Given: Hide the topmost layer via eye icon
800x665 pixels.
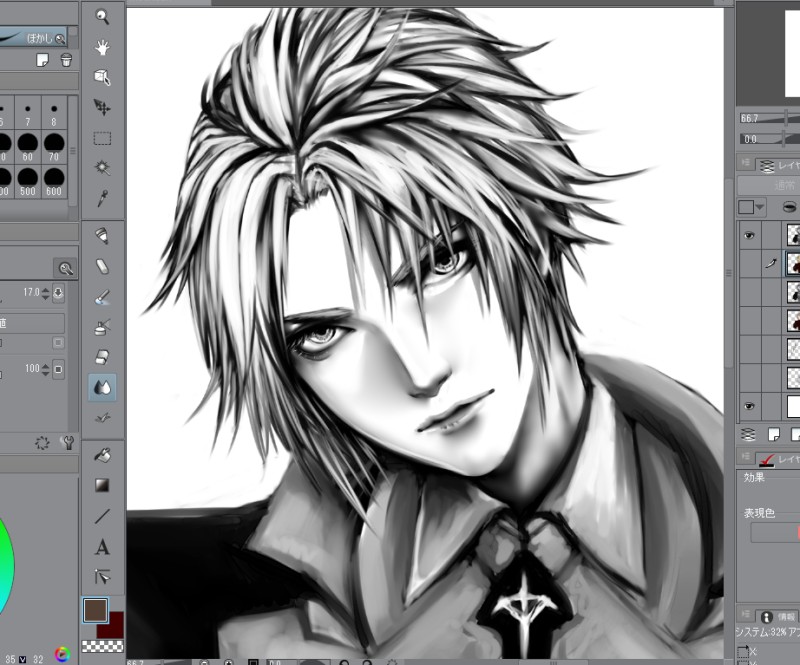Looking at the screenshot, I should (x=749, y=235).
